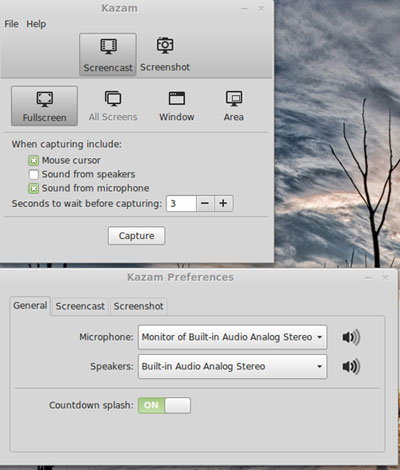The width and height of the screenshot is (400, 470).
Task: Open the File menu in Kazam
Action: pyautogui.click(x=11, y=24)
